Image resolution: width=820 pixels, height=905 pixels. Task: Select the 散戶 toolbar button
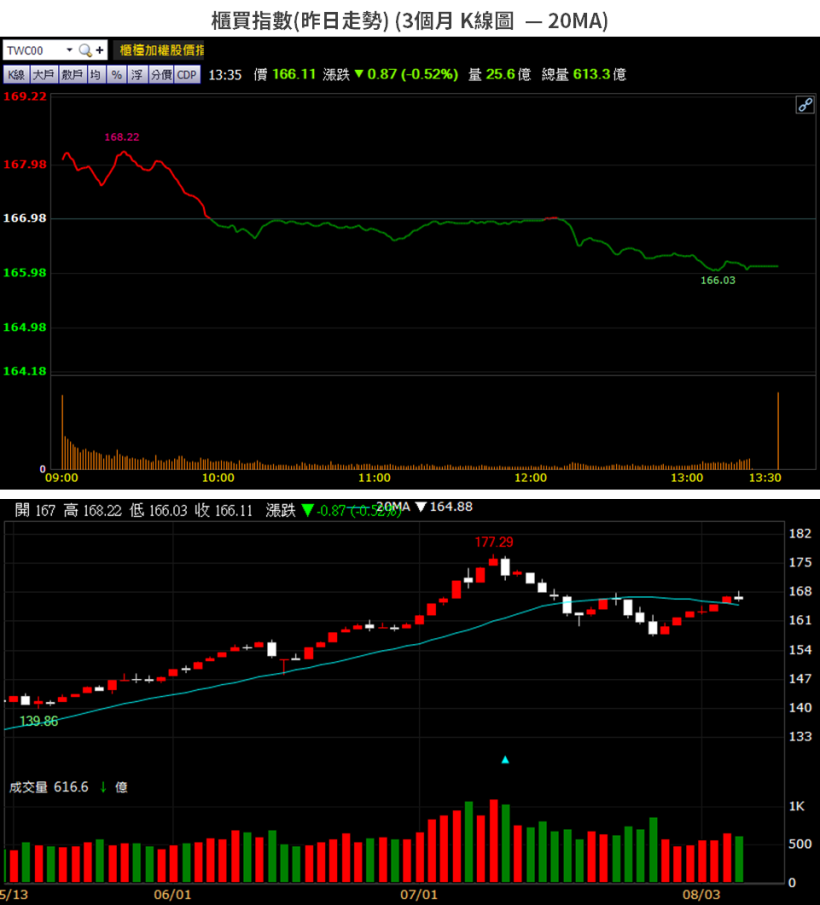point(73,75)
